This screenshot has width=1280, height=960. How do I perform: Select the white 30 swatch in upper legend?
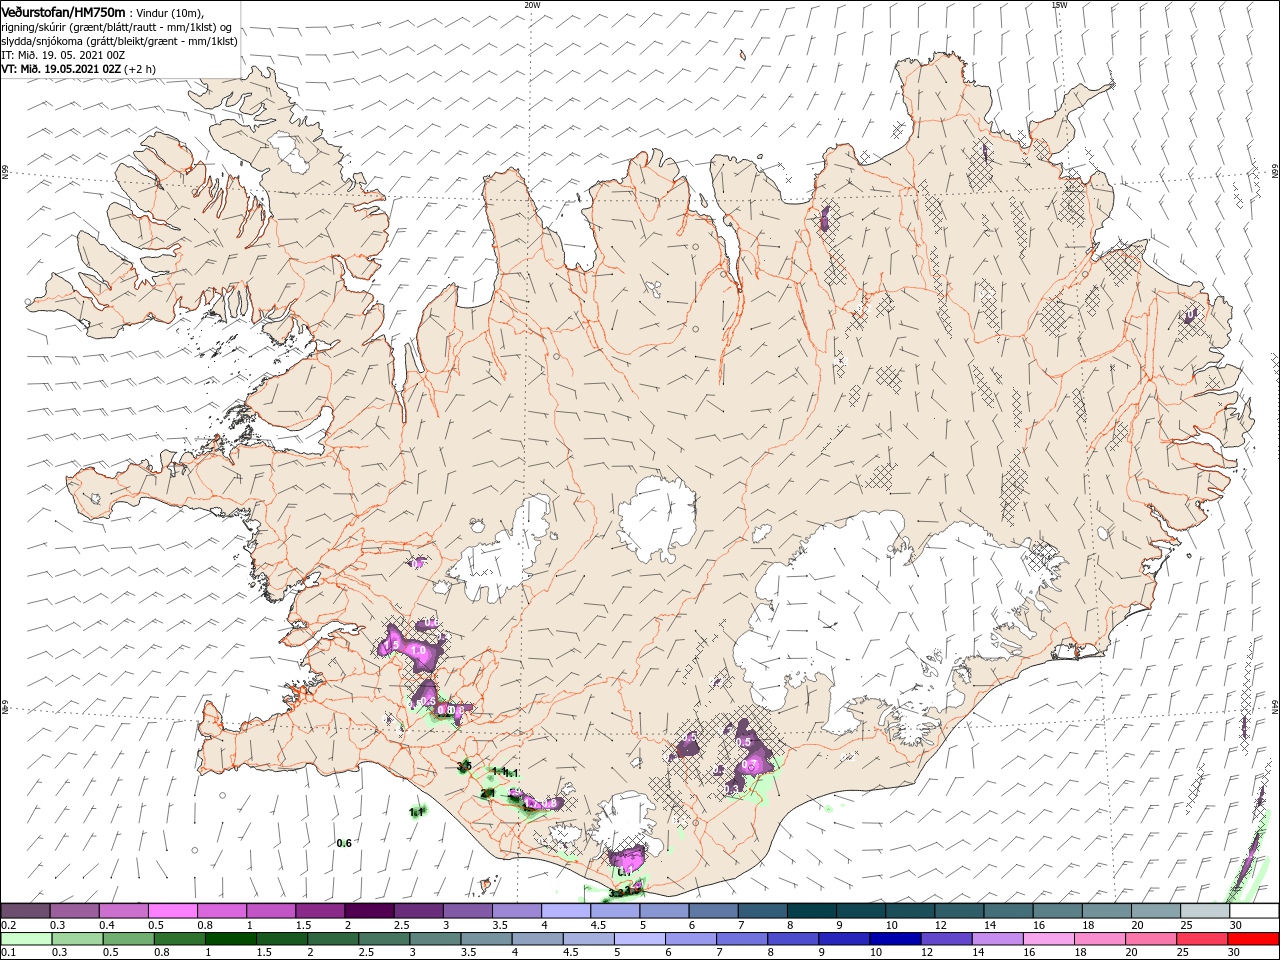tap(1253, 911)
